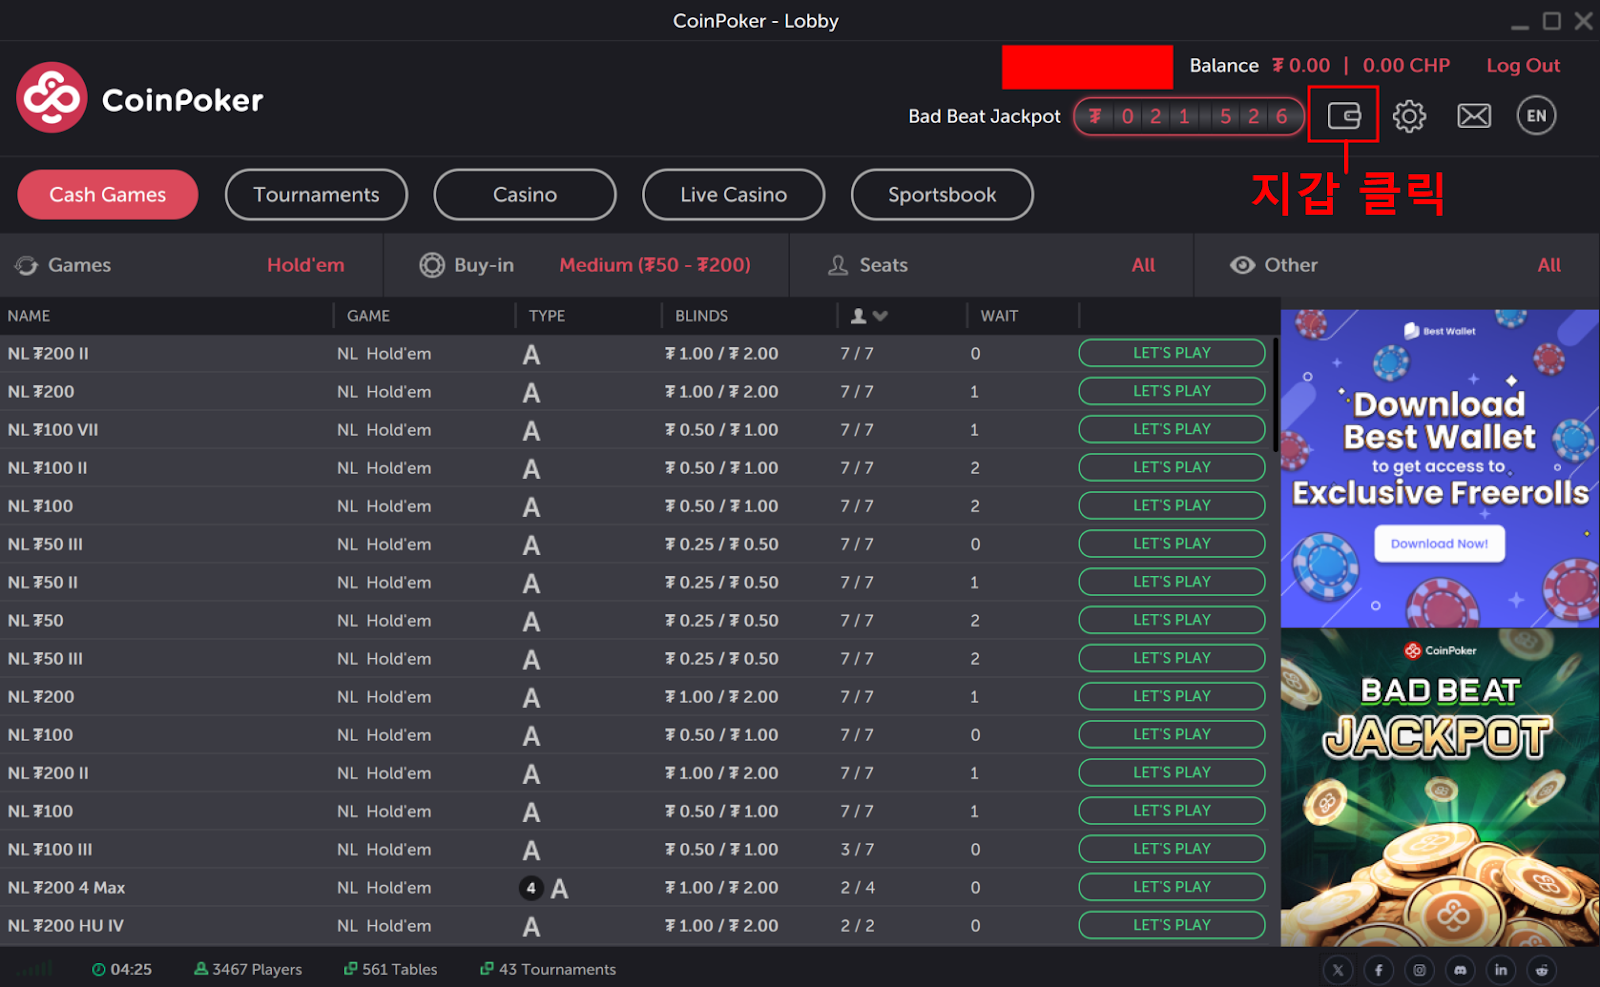The image size is (1600, 987).
Task: Switch to Cash Games tab
Action: click(x=108, y=194)
